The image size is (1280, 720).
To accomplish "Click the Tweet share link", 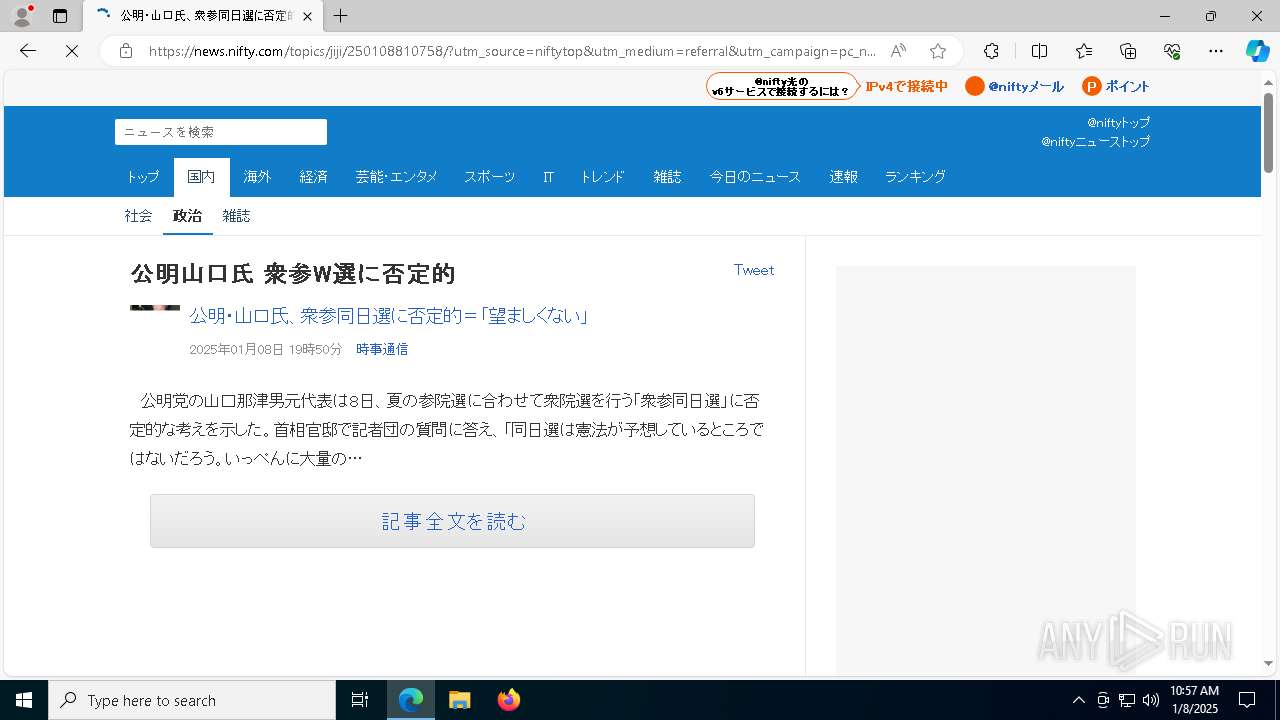I will (x=754, y=270).
